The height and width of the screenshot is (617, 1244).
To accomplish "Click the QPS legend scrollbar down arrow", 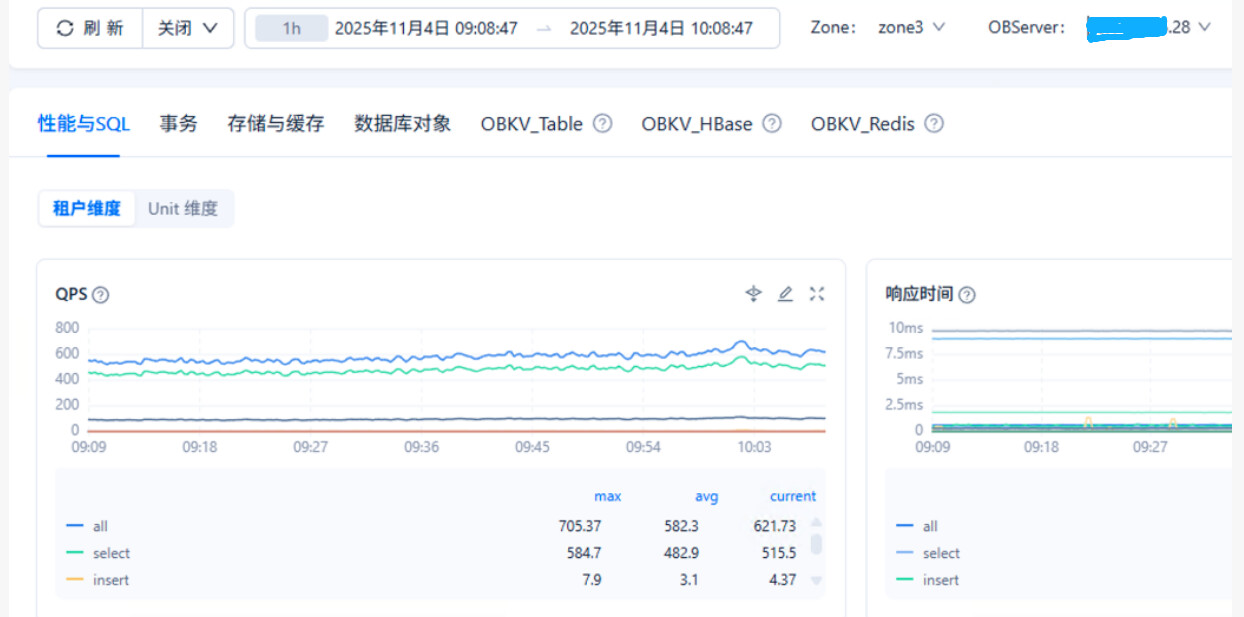I will [816, 581].
